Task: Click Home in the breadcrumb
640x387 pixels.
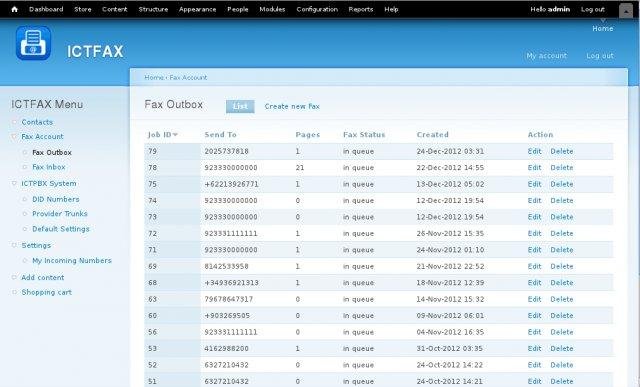Action: (154, 78)
